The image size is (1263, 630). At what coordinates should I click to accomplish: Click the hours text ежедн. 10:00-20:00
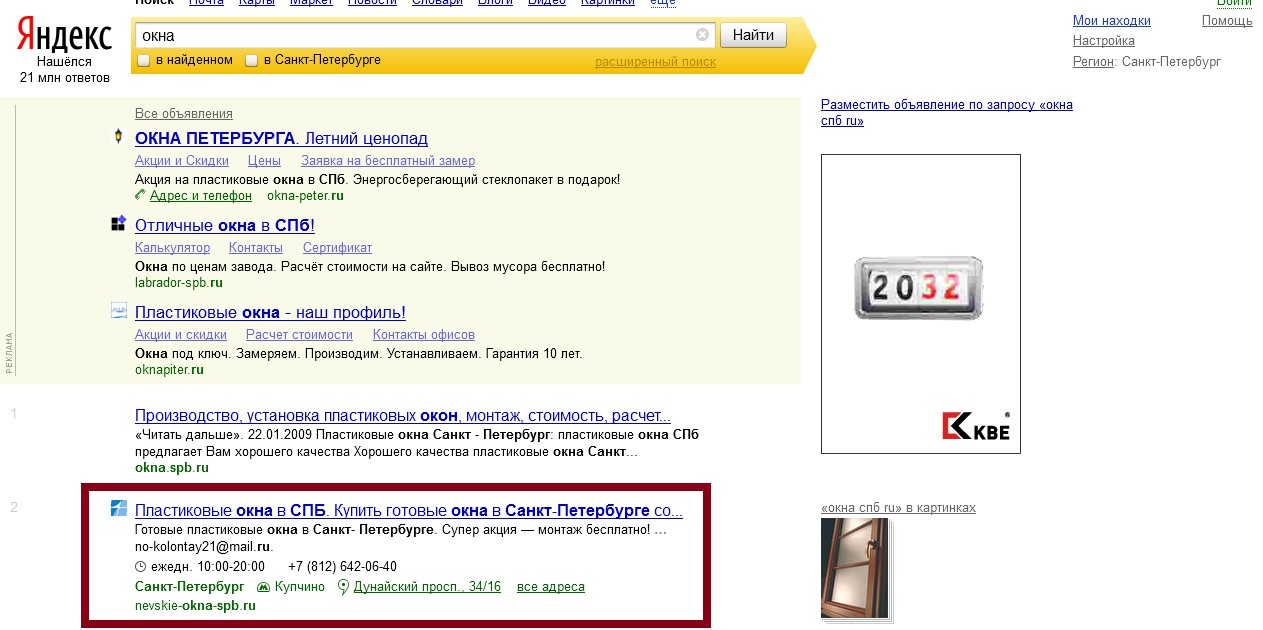click(207, 567)
